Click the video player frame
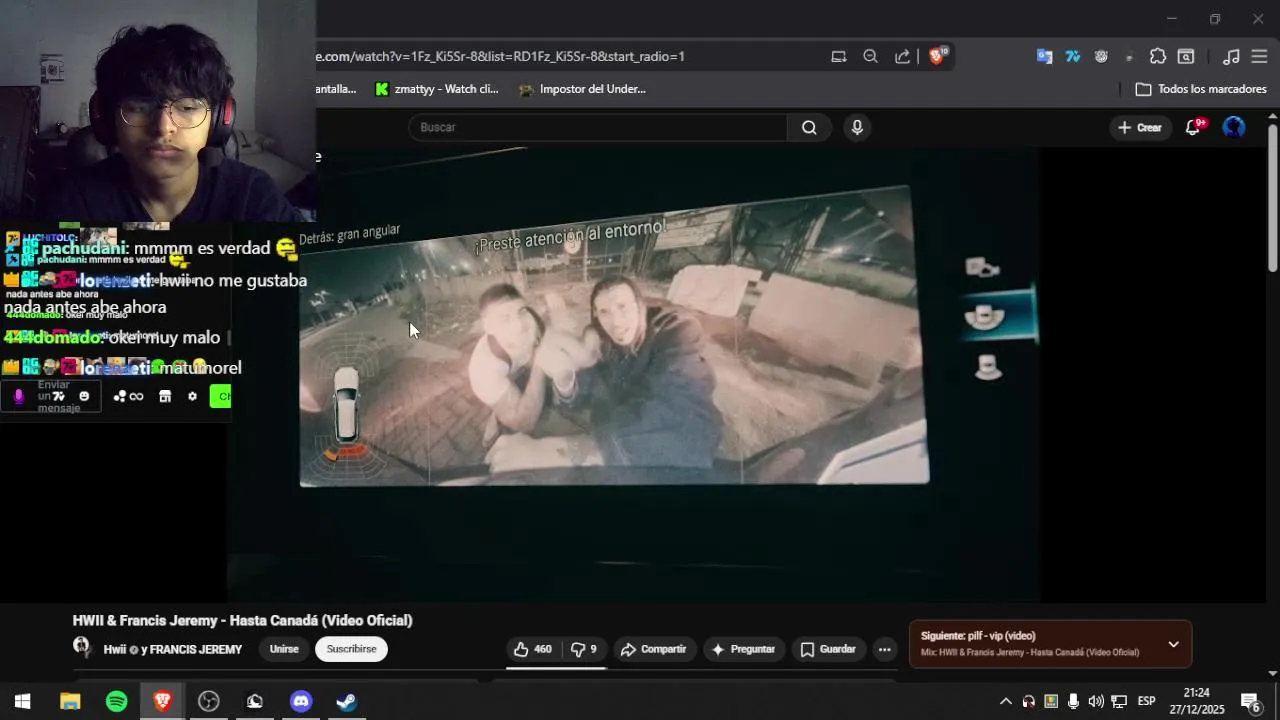This screenshot has height=720, width=1280. [634, 375]
